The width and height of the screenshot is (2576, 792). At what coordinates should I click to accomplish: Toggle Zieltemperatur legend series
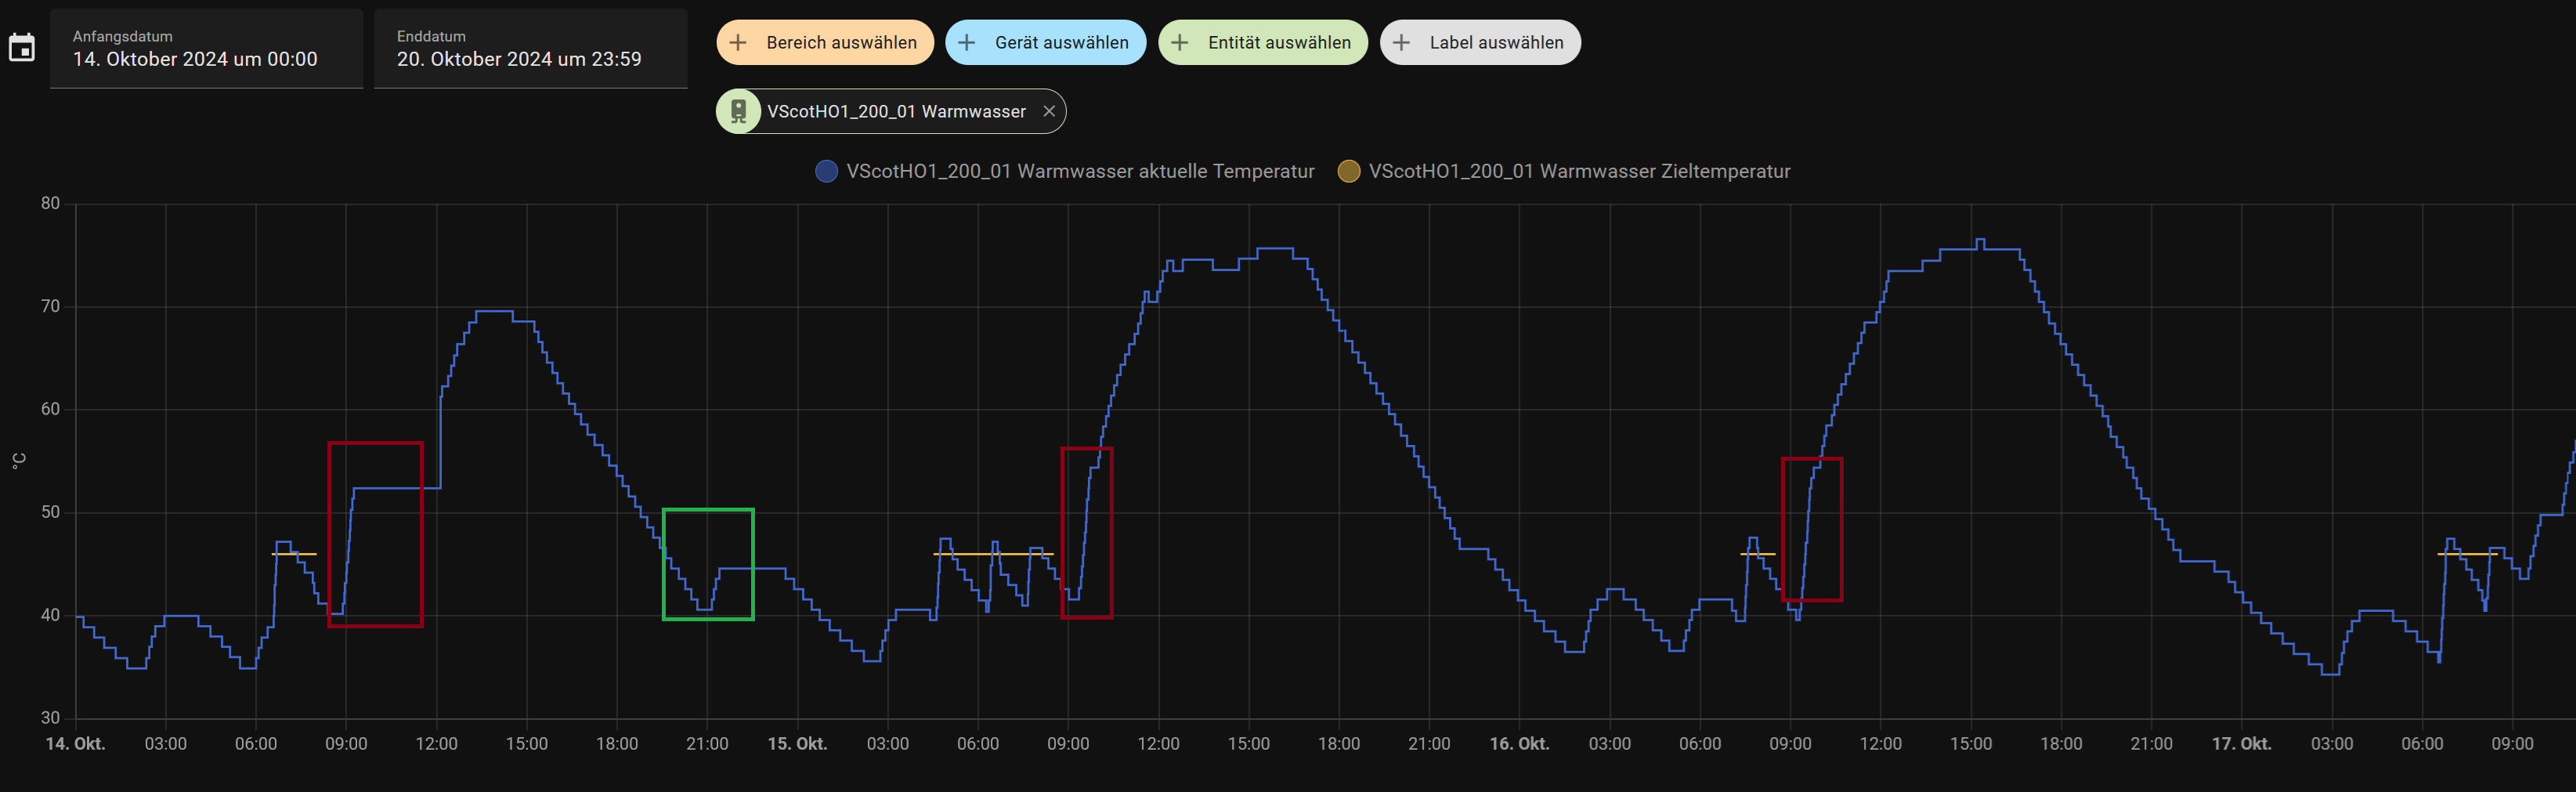[x=1564, y=171]
